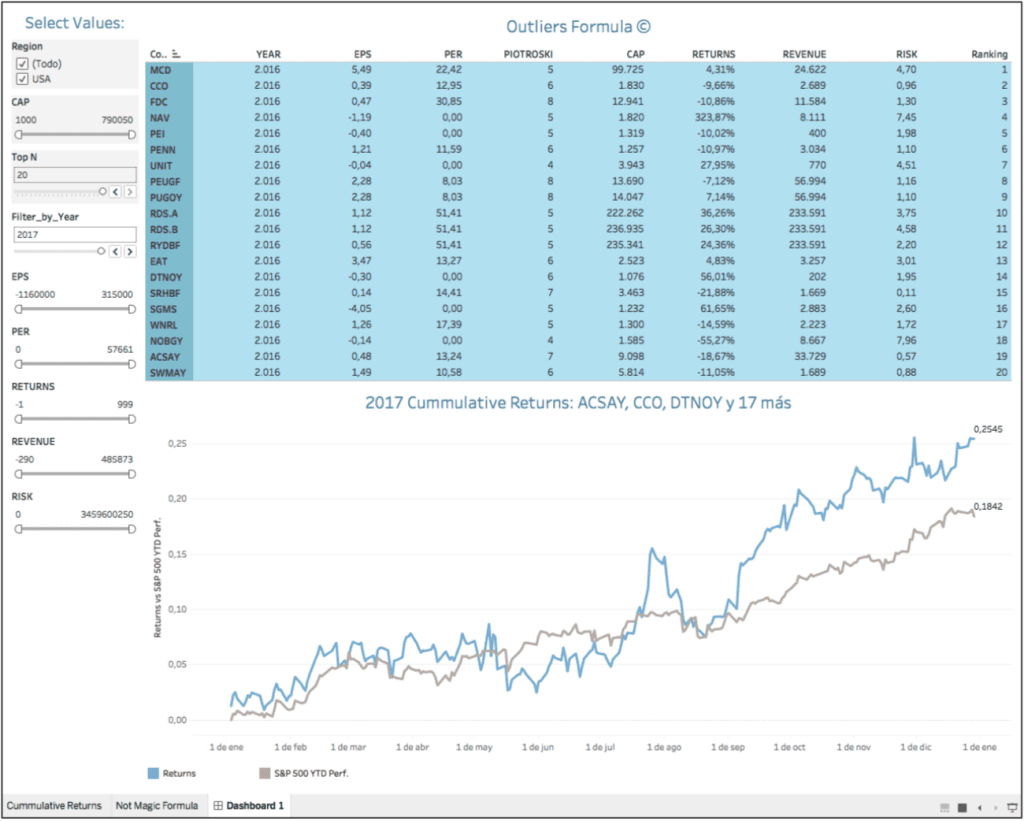Click the 99.725 CAP cell
Screen dimensions: 1024x821
(x=628, y=70)
